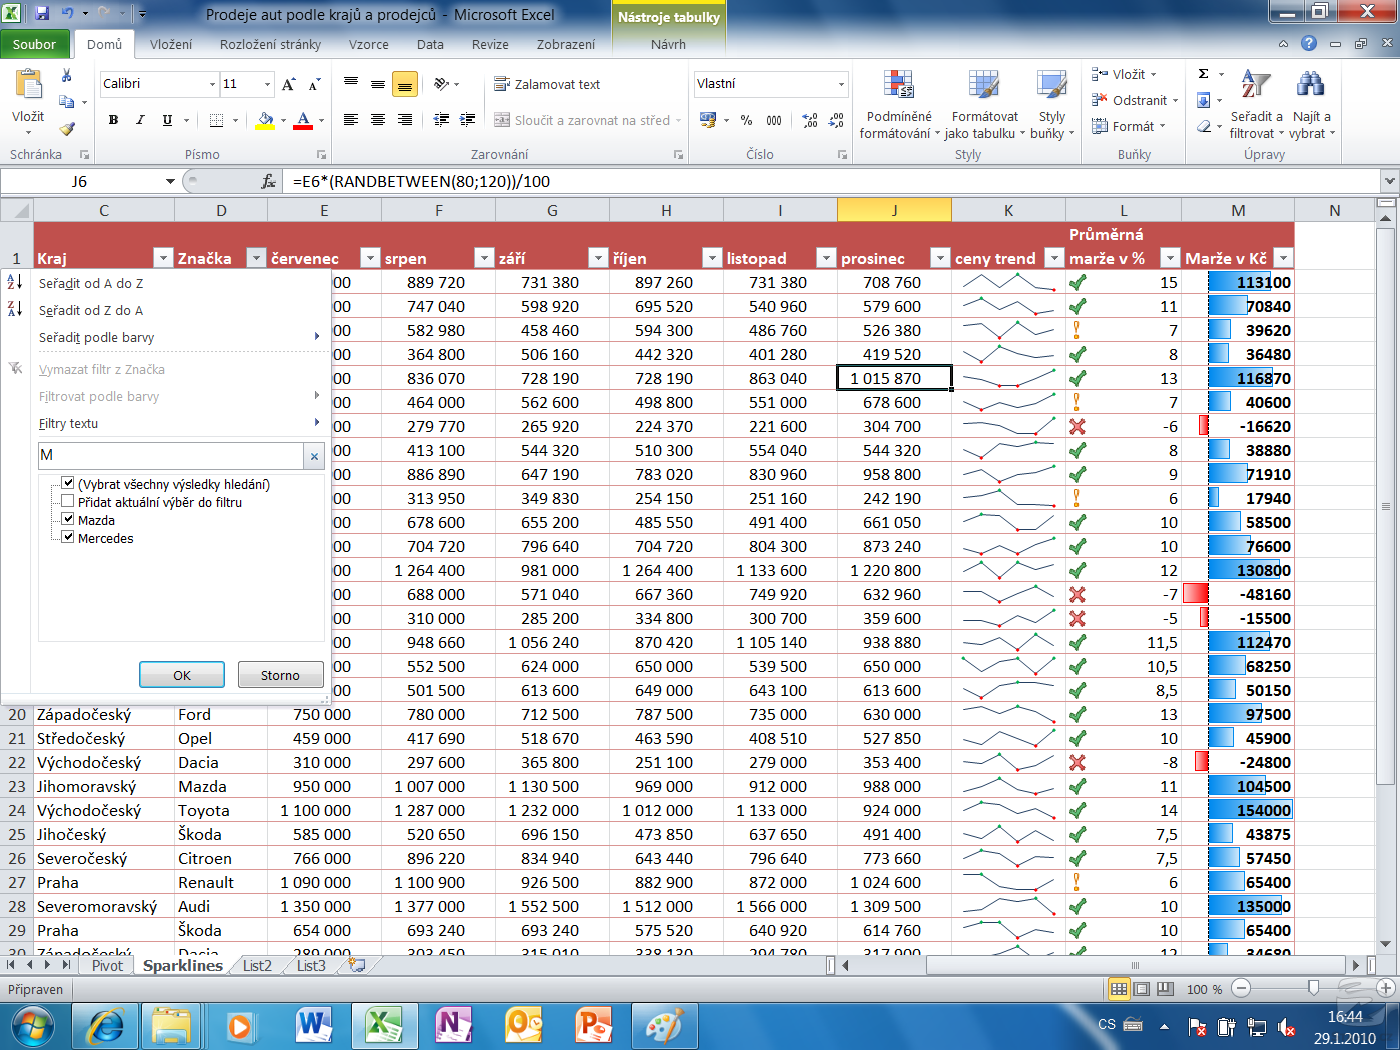Expand the Name Box dropdown arrow
Viewport: 1400px width, 1050px height.
pyautogui.click(x=170, y=181)
